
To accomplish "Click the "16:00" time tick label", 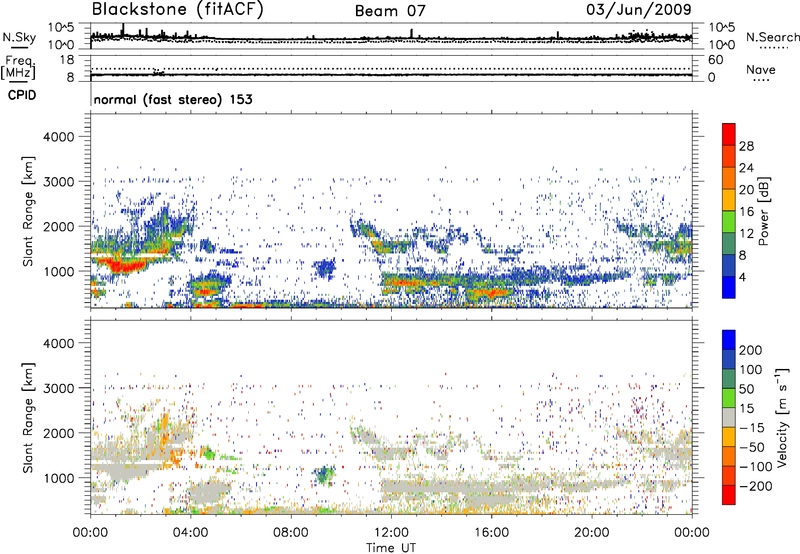I will [491, 533].
